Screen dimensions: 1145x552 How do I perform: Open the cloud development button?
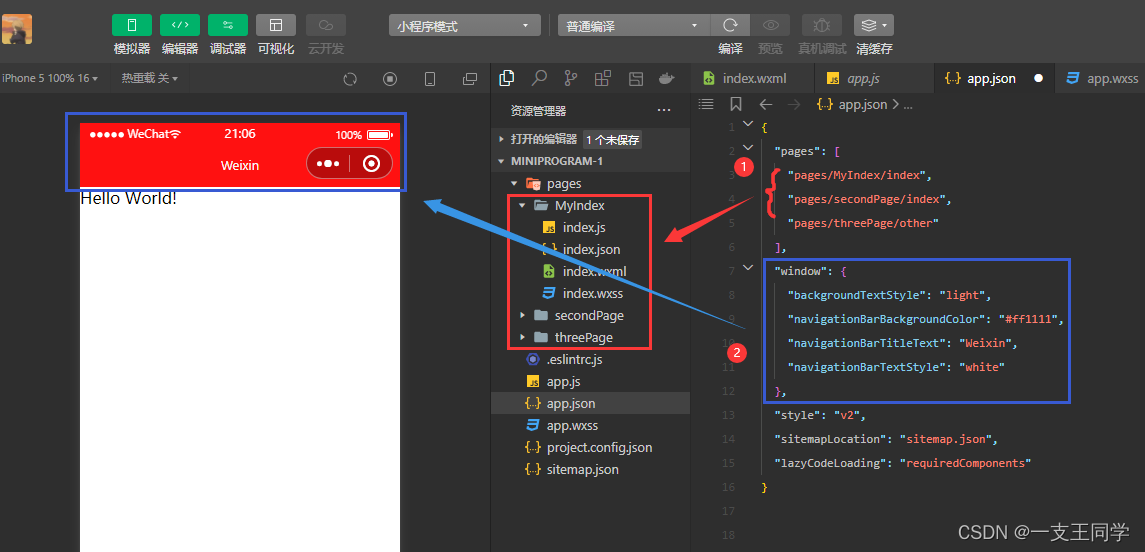click(326, 25)
